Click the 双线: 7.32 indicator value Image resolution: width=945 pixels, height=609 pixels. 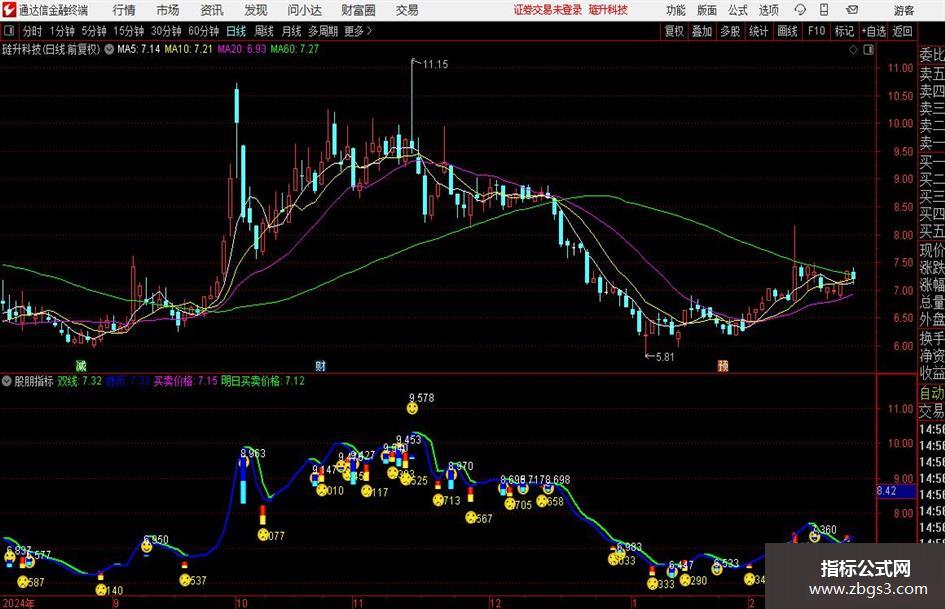click(80, 381)
